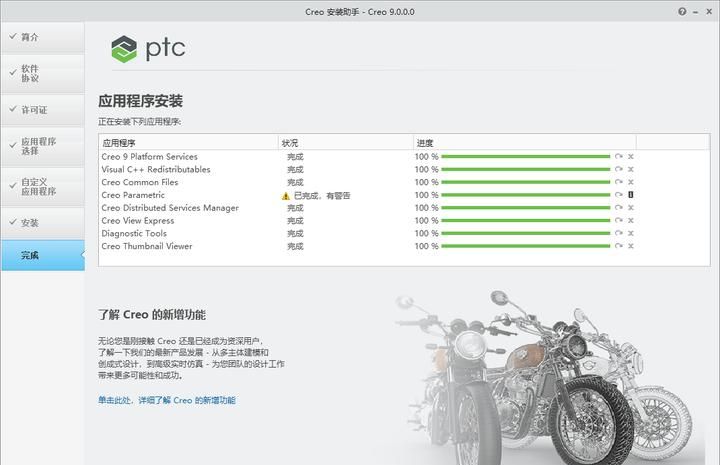Retry icon in Creo Parametric row
The height and width of the screenshot is (465, 720).
click(619, 195)
